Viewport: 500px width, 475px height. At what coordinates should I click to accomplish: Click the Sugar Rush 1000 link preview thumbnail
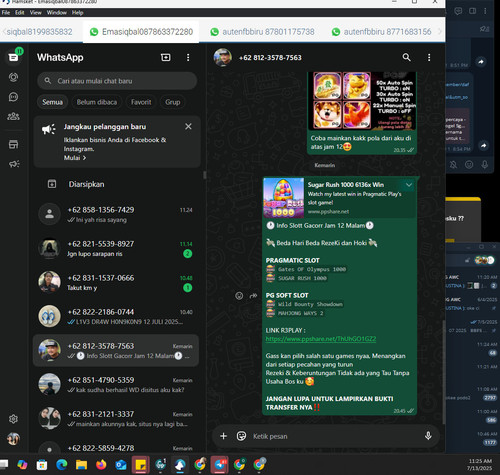pyautogui.click(x=284, y=198)
